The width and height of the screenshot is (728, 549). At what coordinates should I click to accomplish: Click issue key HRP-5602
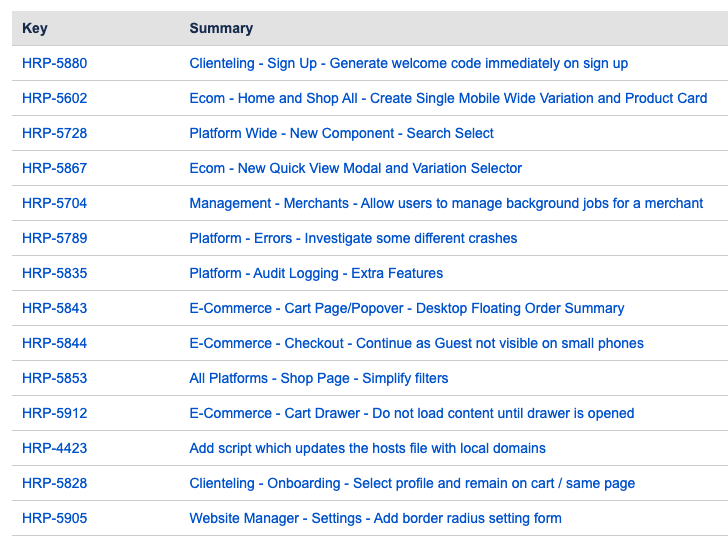[54, 98]
